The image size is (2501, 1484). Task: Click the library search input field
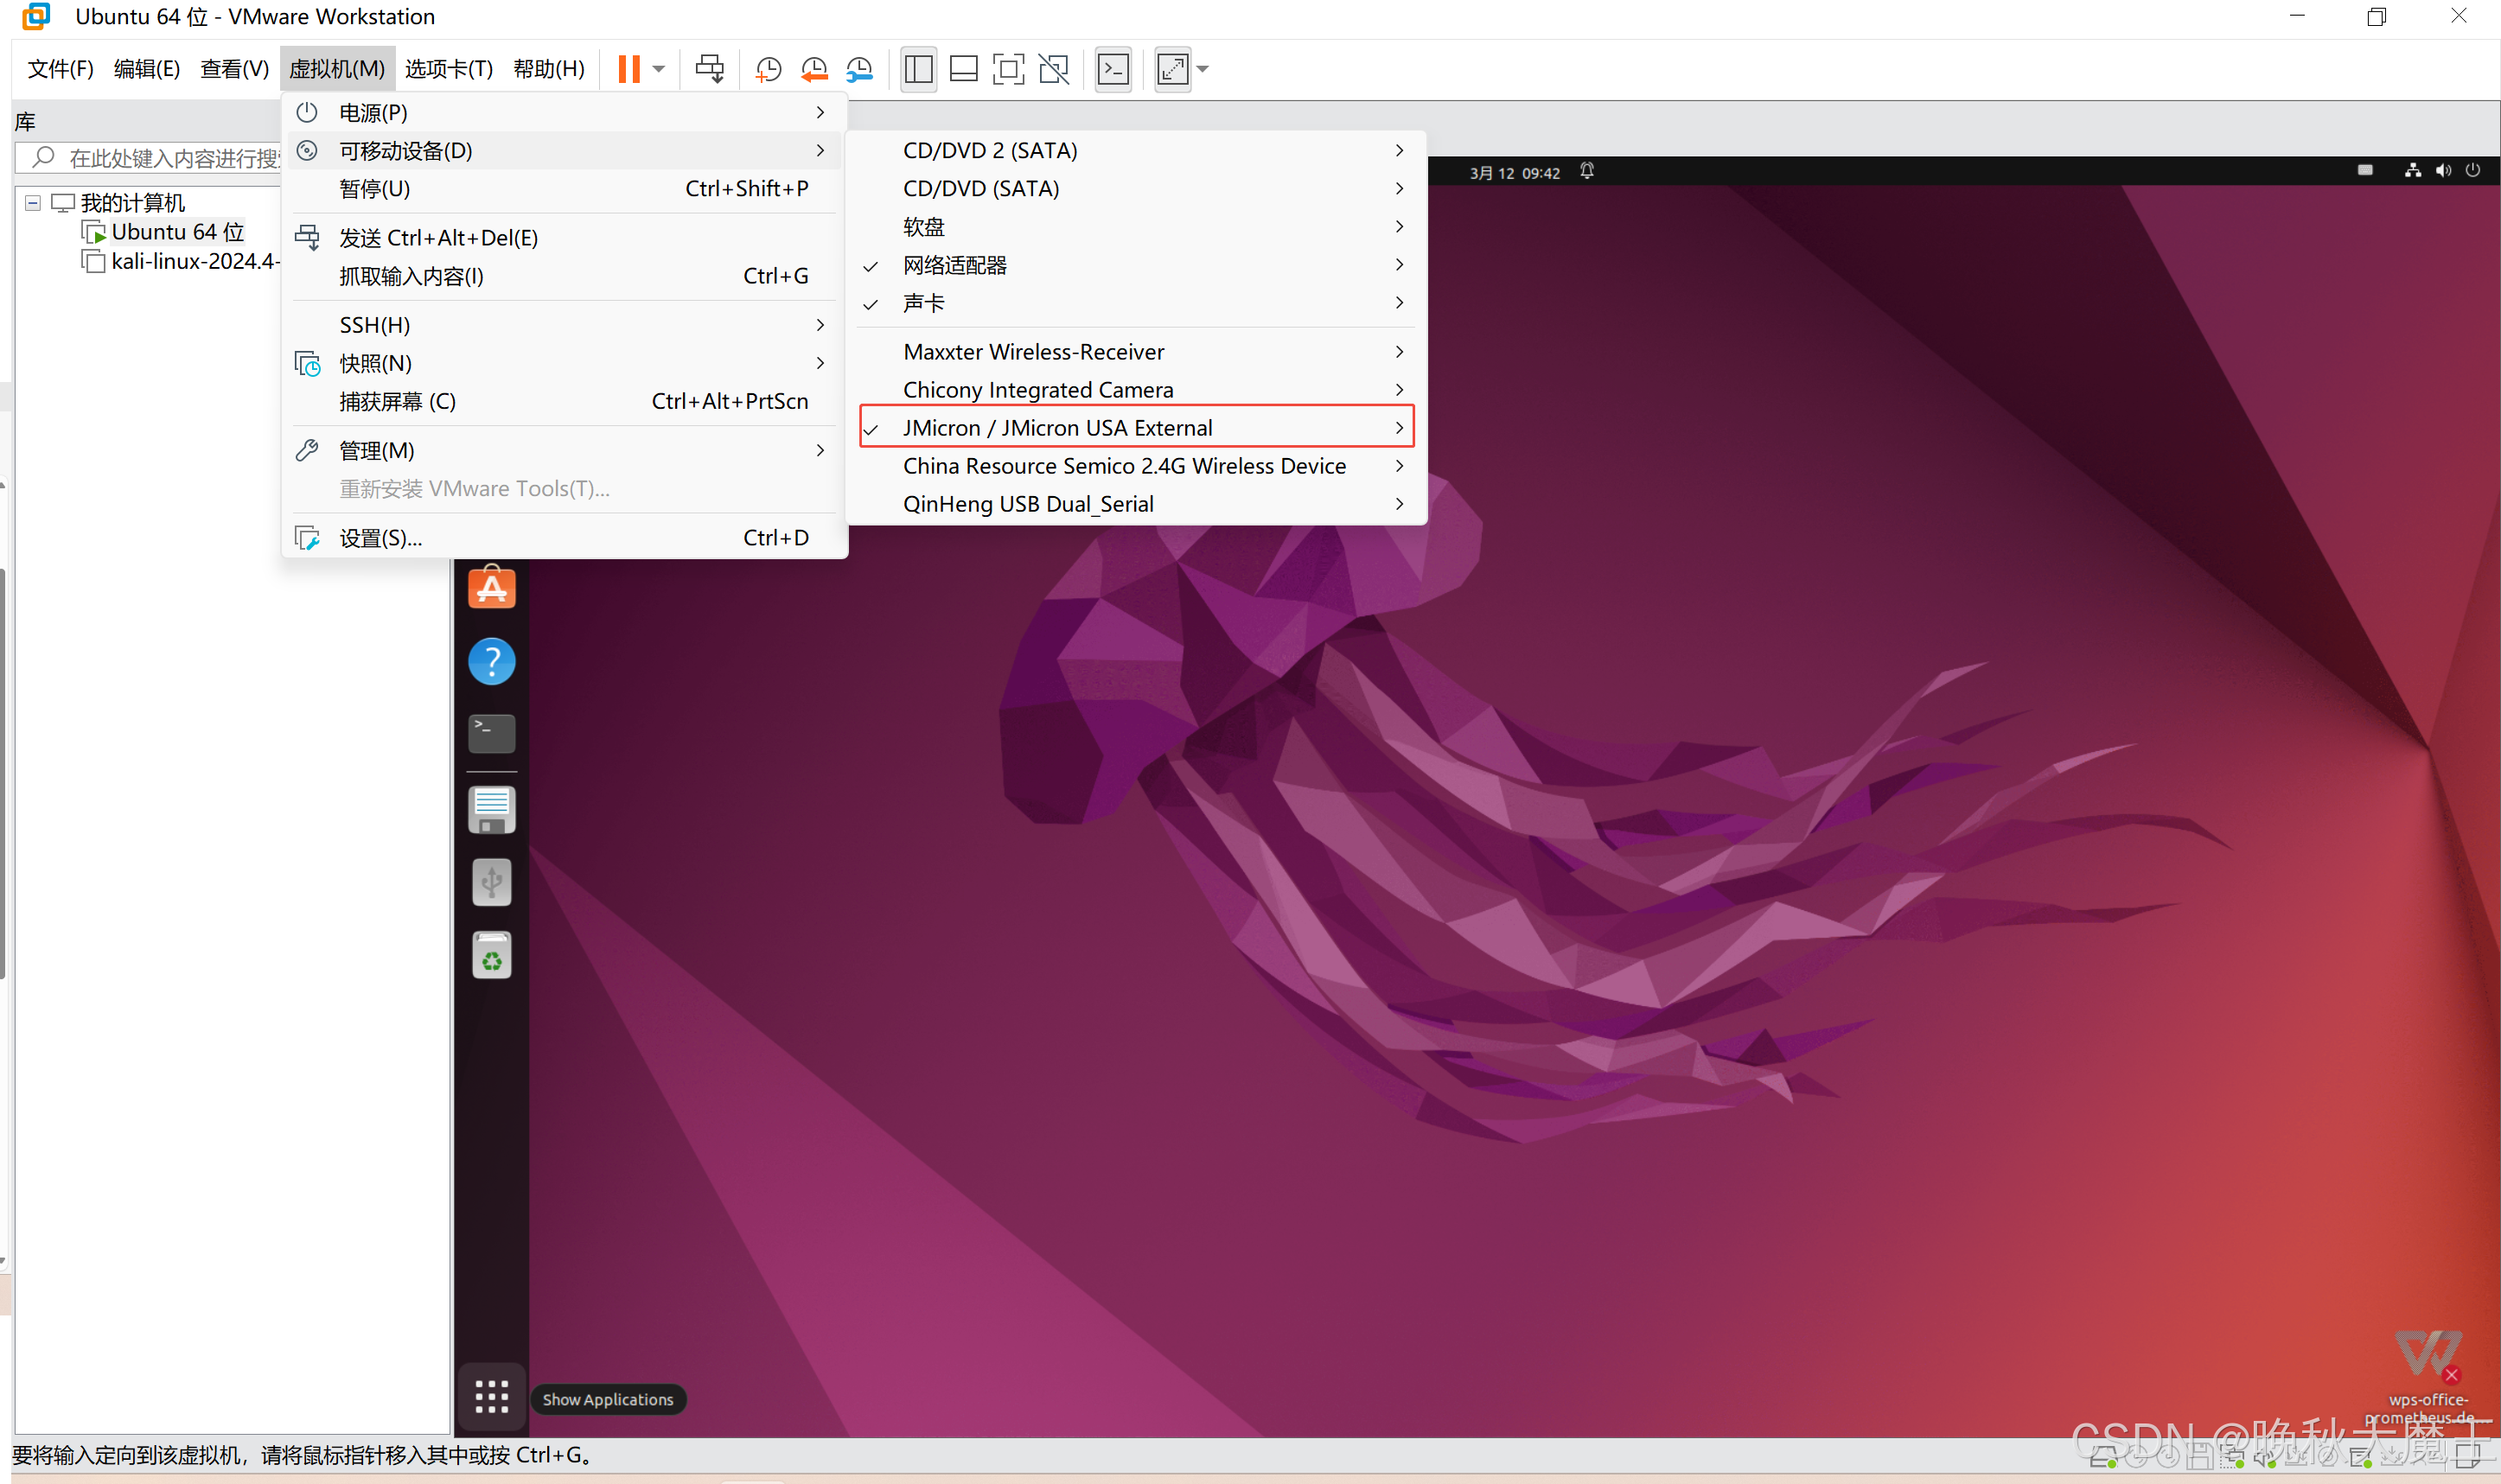tap(170, 158)
